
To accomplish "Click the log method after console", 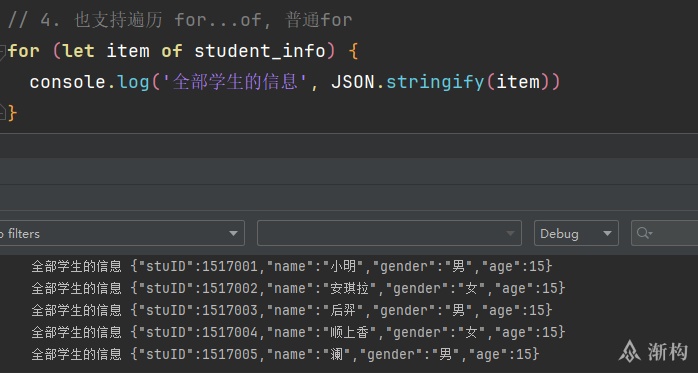I will [133, 82].
